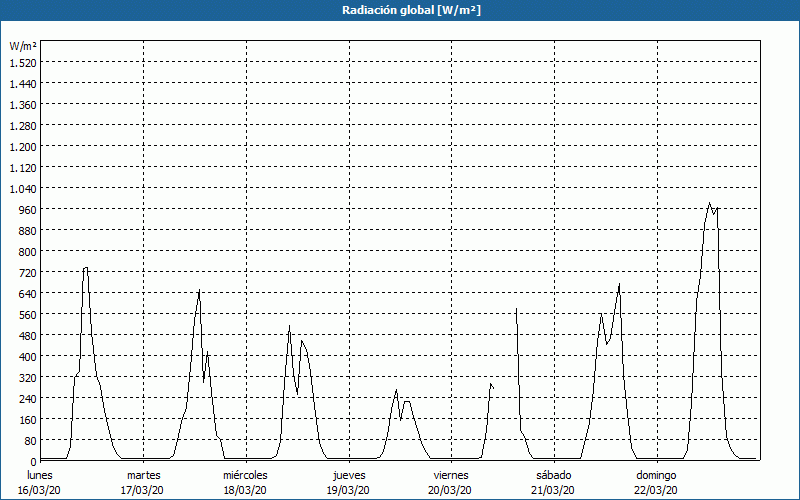This screenshot has width=800, height=500.
Task: Select the 1.360 y-axis value
Action: pyautogui.click(x=23, y=105)
